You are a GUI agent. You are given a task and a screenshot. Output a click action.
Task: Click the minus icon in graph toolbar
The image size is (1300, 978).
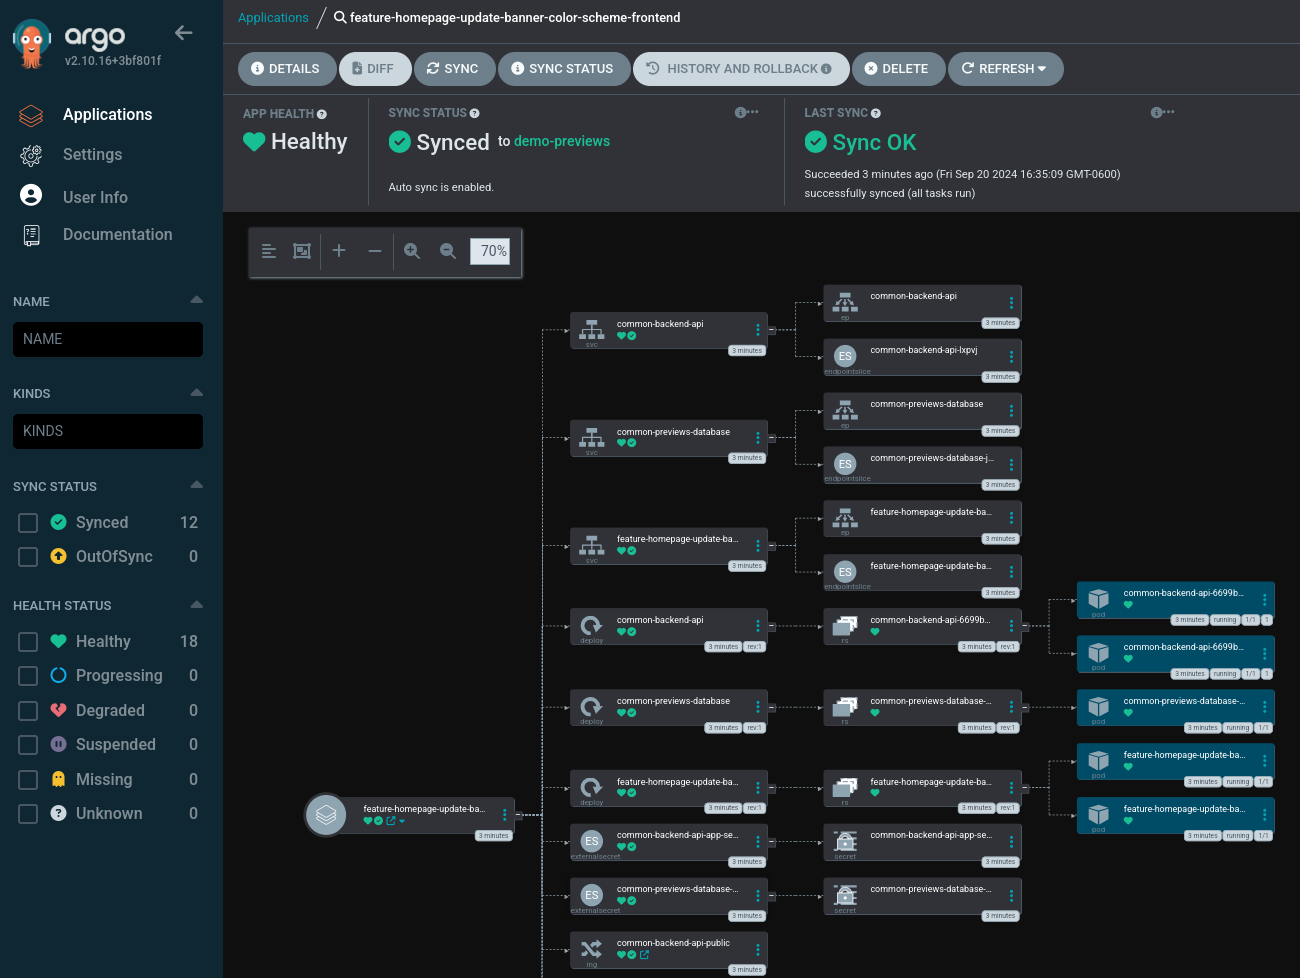click(375, 251)
